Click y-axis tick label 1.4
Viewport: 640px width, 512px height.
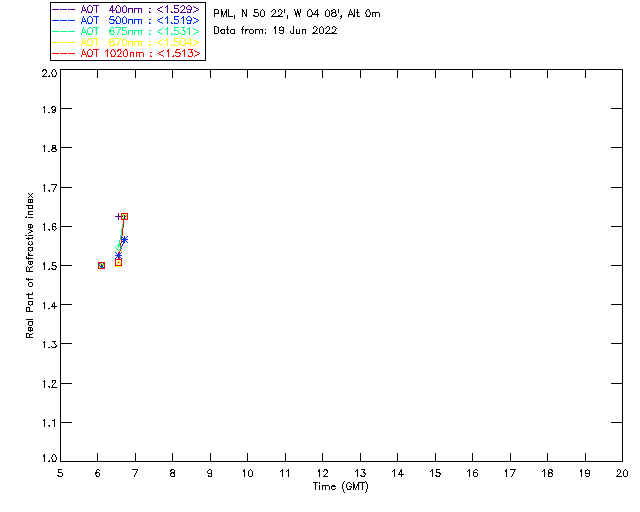tap(49, 305)
